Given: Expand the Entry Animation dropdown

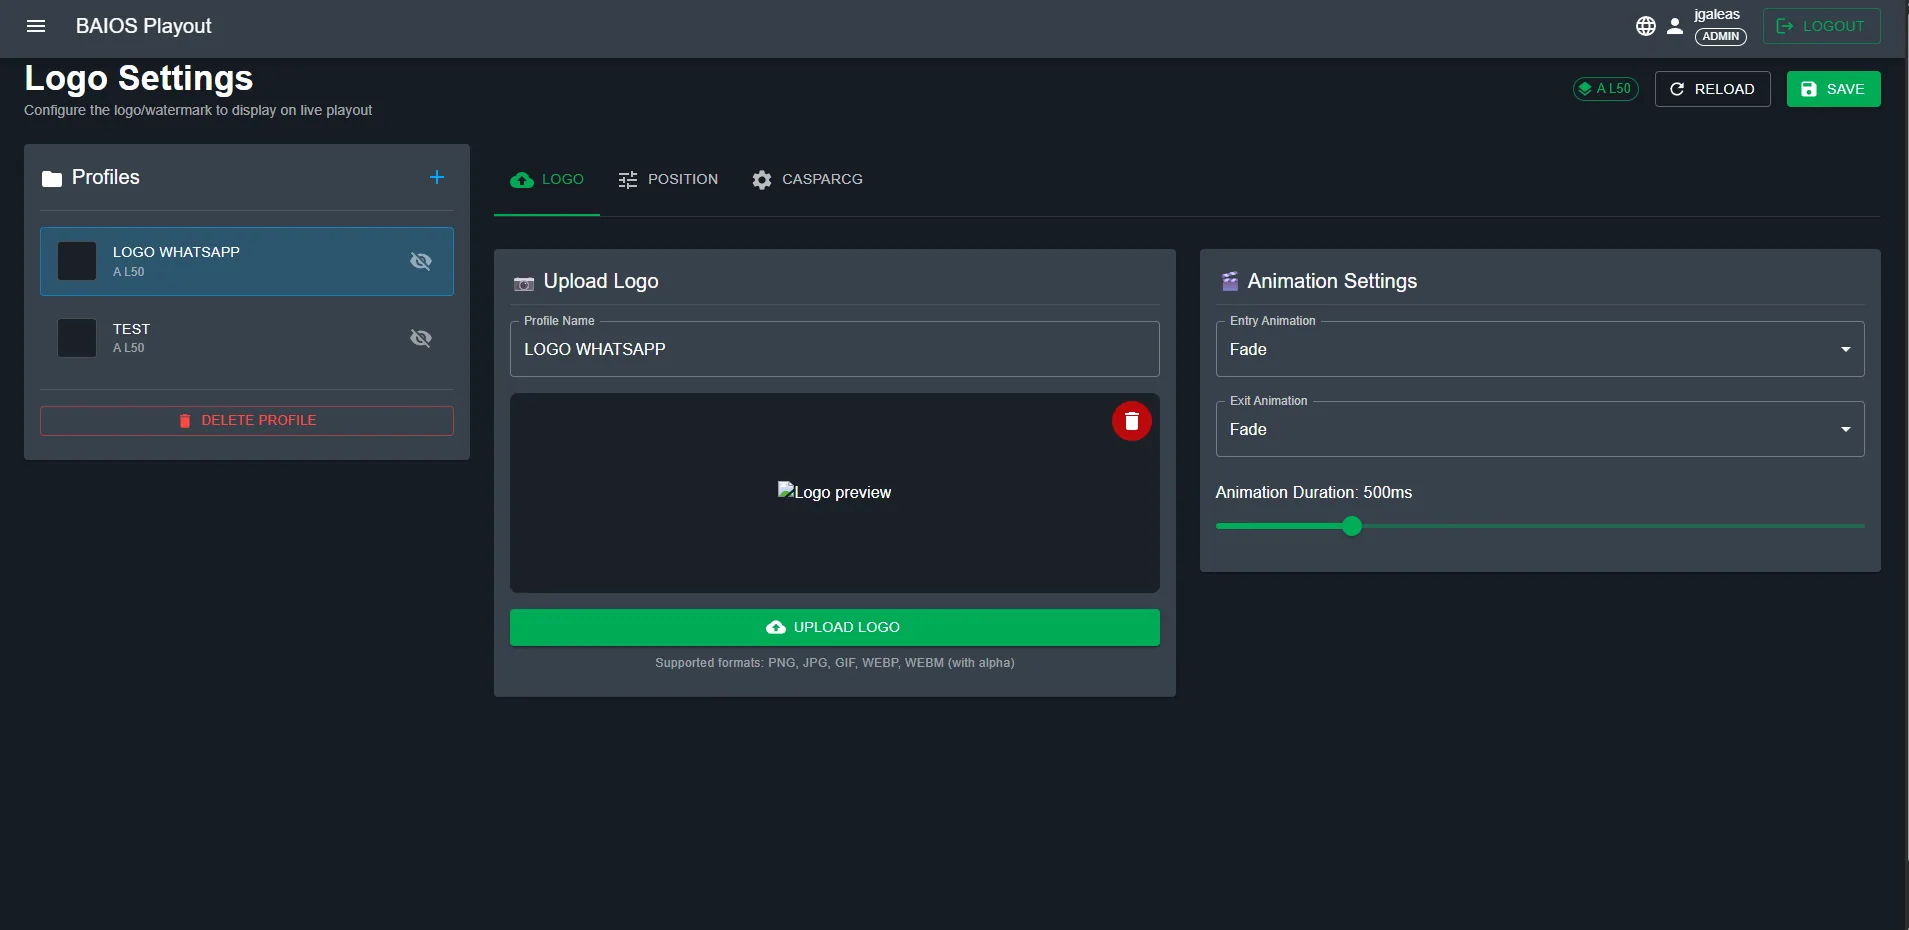Looking at the screenshot, I should point(1540,349).
